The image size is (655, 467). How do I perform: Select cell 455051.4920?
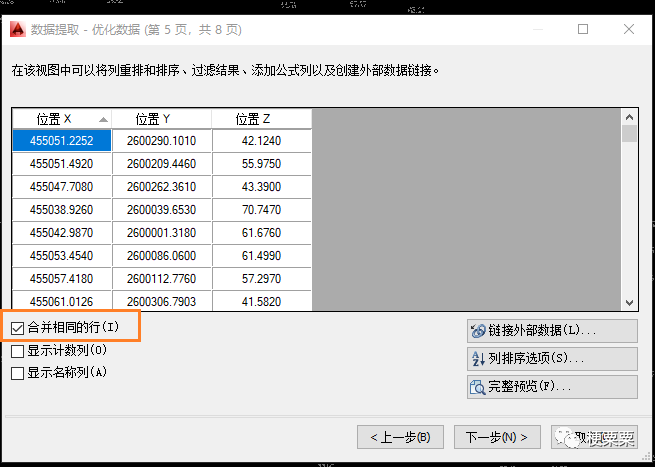point(62,164)
